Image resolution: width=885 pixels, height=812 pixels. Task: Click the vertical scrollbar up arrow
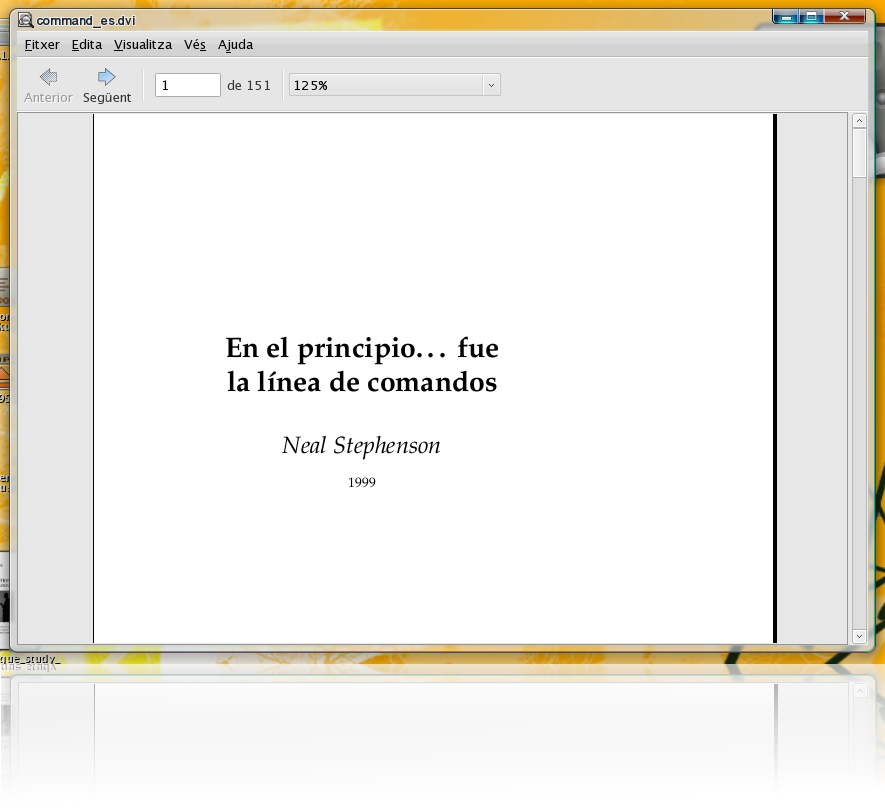[x=859, y=120]
